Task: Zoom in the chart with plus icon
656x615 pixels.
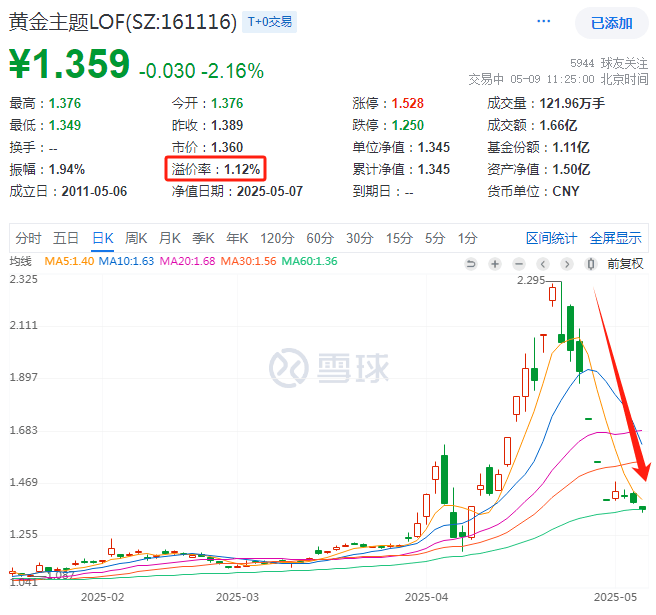Action: click(495, 264)
